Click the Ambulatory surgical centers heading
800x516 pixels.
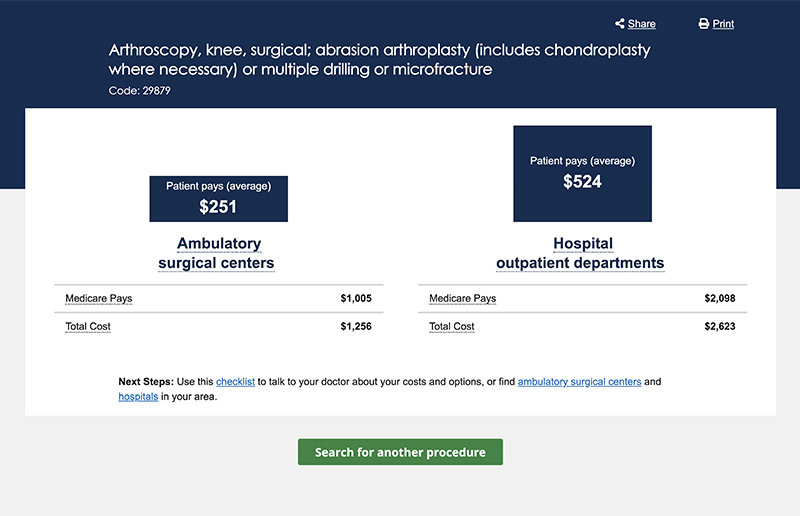(x=216, y=253)
